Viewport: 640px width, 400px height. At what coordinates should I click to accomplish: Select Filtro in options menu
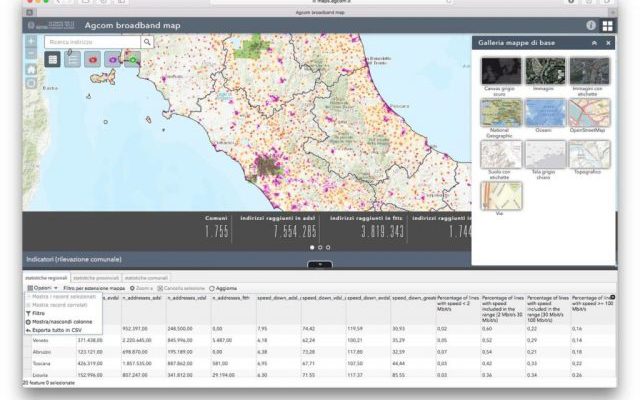click(x=38, y=313)
